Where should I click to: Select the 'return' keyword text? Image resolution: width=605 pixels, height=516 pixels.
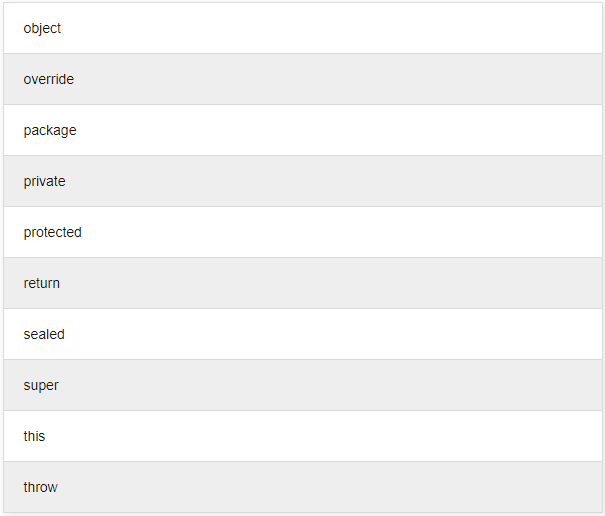pos(41,283)
